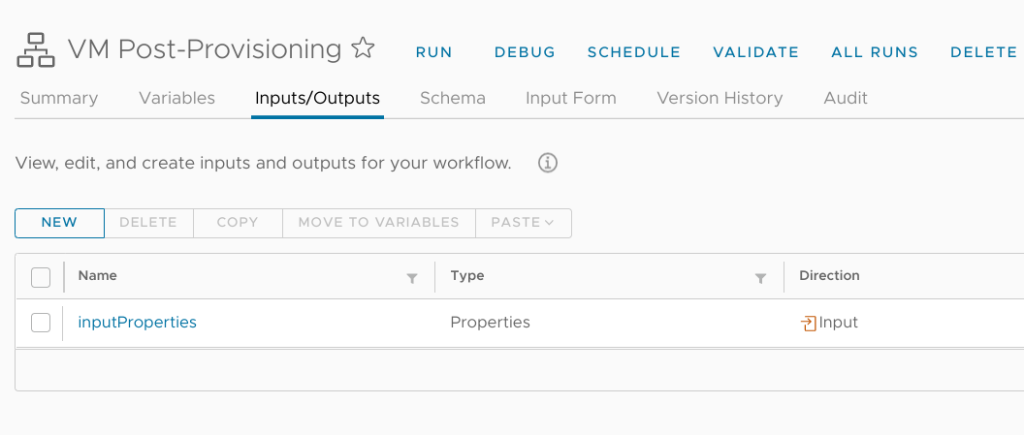This screenshot has width=1024, height=435.
Task: Tick the select-all header checkbox
Action: click(x=40, y=278)
